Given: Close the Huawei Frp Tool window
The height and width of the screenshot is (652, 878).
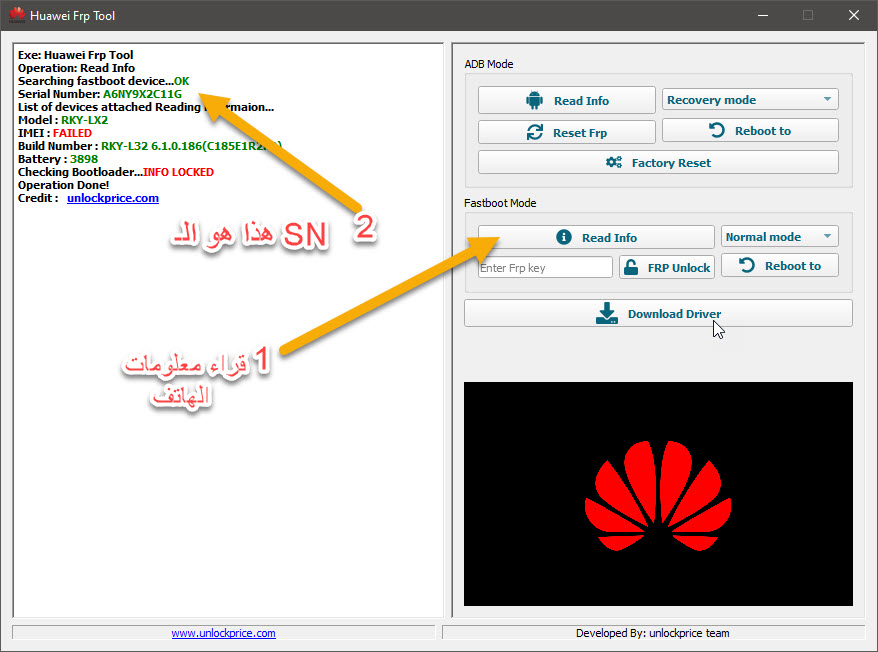Looking at the screenshot, I should (x=853, y=15).
